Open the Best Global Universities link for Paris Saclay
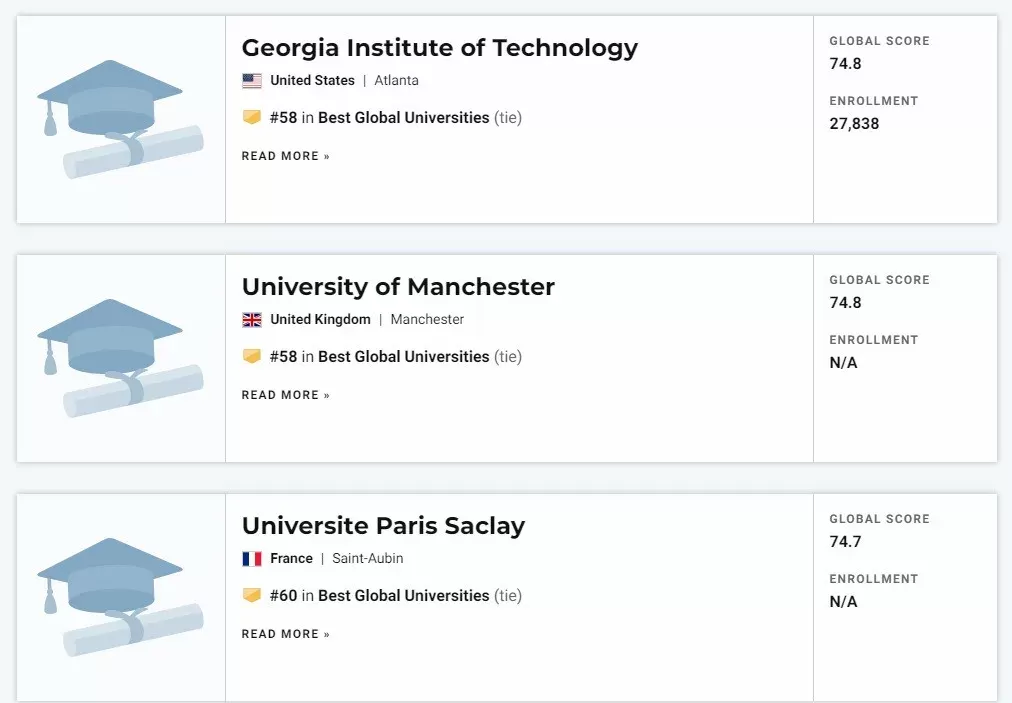Viewport: 1012px width, 703px height. [x=403, y=595]
